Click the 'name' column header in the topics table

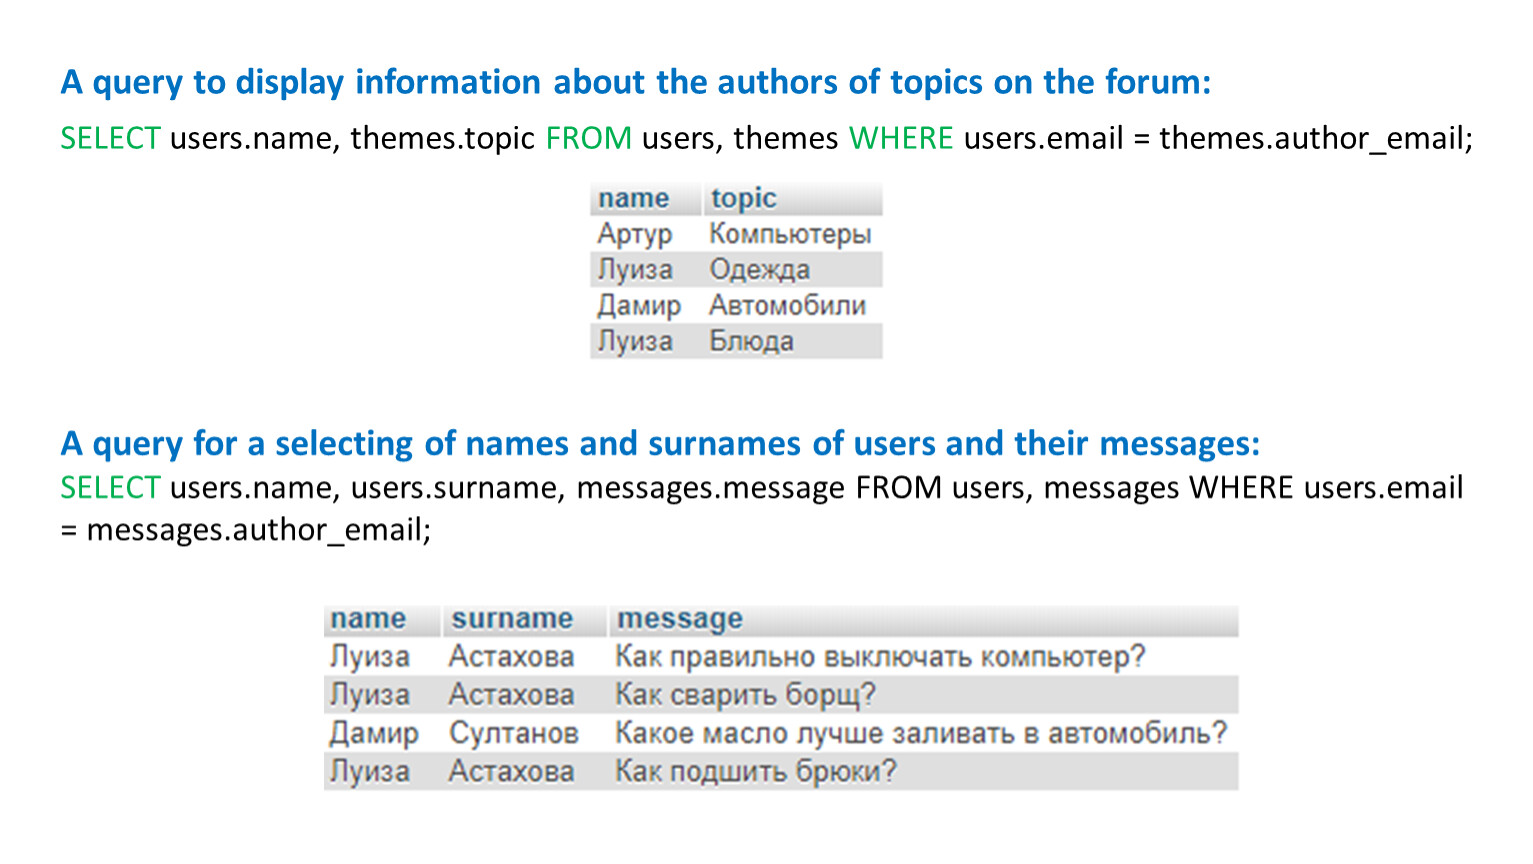634,198
